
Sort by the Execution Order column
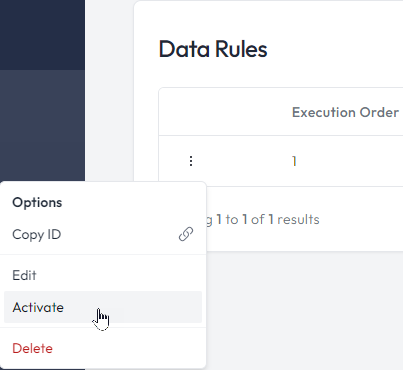click(x=345, y=112)
